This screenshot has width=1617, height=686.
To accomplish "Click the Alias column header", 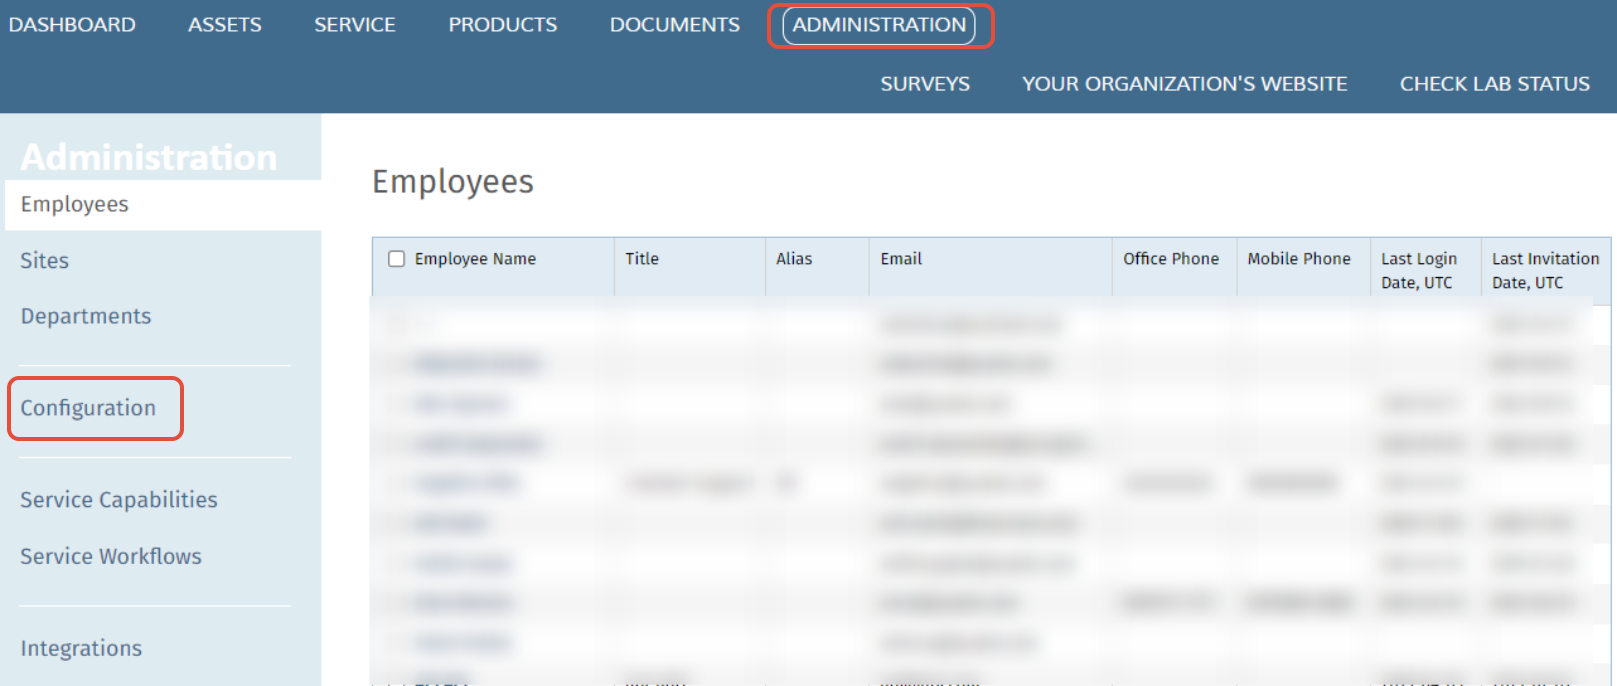I will coord(794,259).
